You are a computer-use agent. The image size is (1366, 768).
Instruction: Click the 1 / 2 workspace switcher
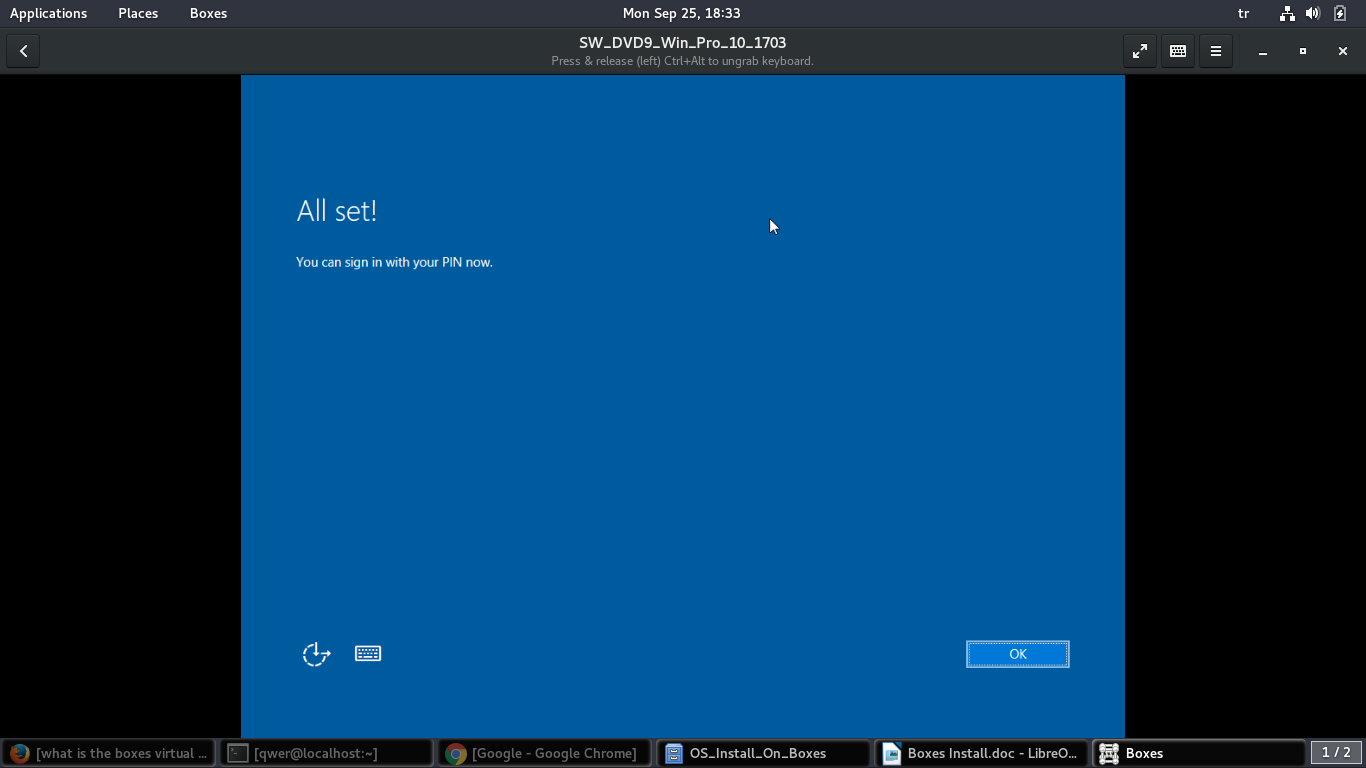pos(1336,752)
